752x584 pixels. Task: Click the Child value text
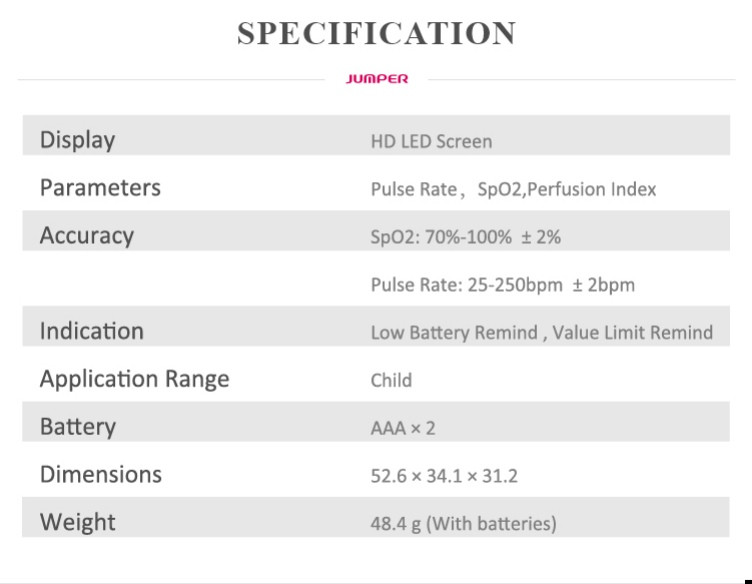391,380
